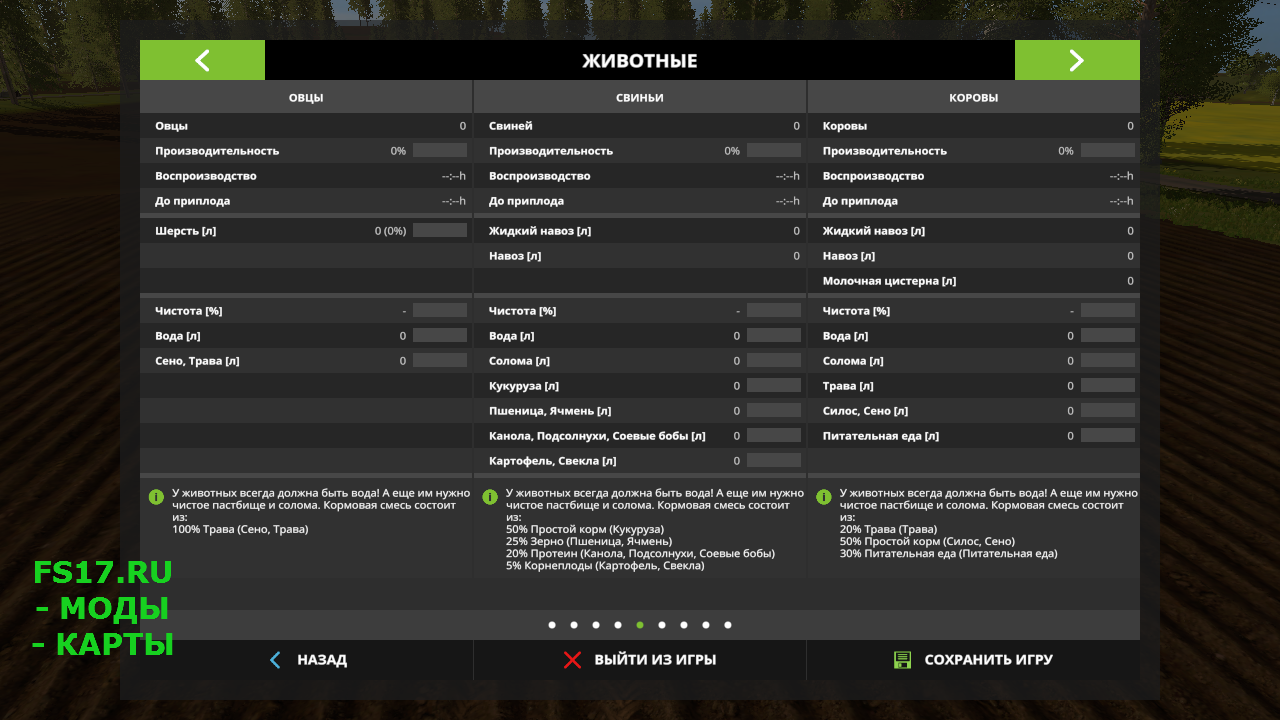Select the fourth page indicator dot
Image resolution: width=1280 pixels, height=720 pixels.
618,625
